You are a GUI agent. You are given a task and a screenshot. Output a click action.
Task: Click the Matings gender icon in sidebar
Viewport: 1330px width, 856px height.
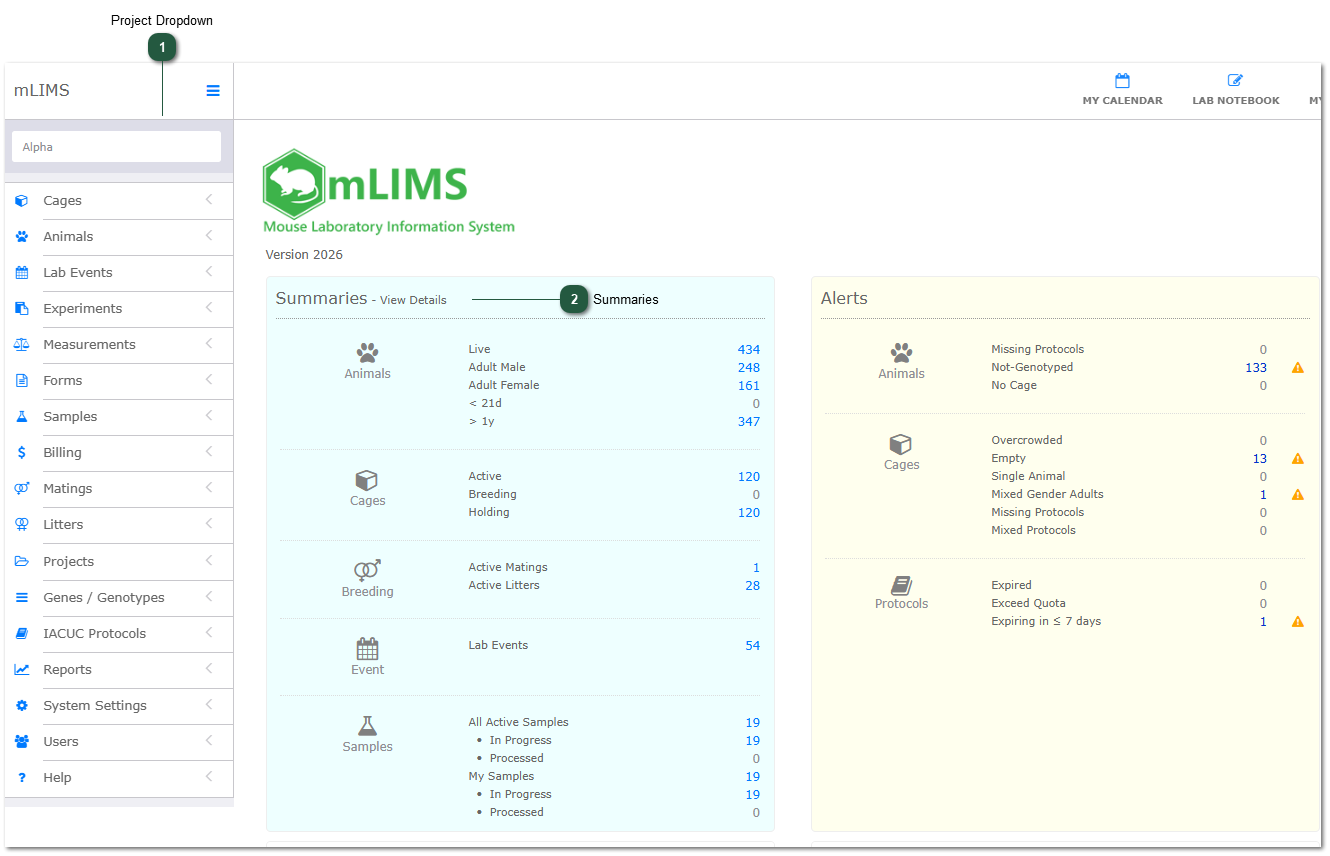pos(22,489)
